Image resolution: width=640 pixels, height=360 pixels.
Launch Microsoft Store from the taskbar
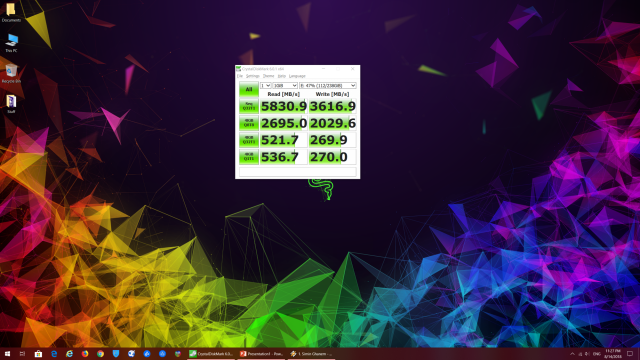[x=38, y=354]
